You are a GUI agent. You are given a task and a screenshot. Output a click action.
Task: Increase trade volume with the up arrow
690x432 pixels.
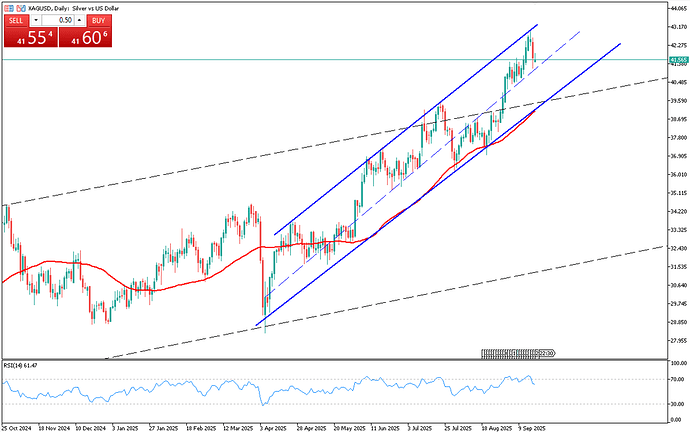(x=80, y=20)
